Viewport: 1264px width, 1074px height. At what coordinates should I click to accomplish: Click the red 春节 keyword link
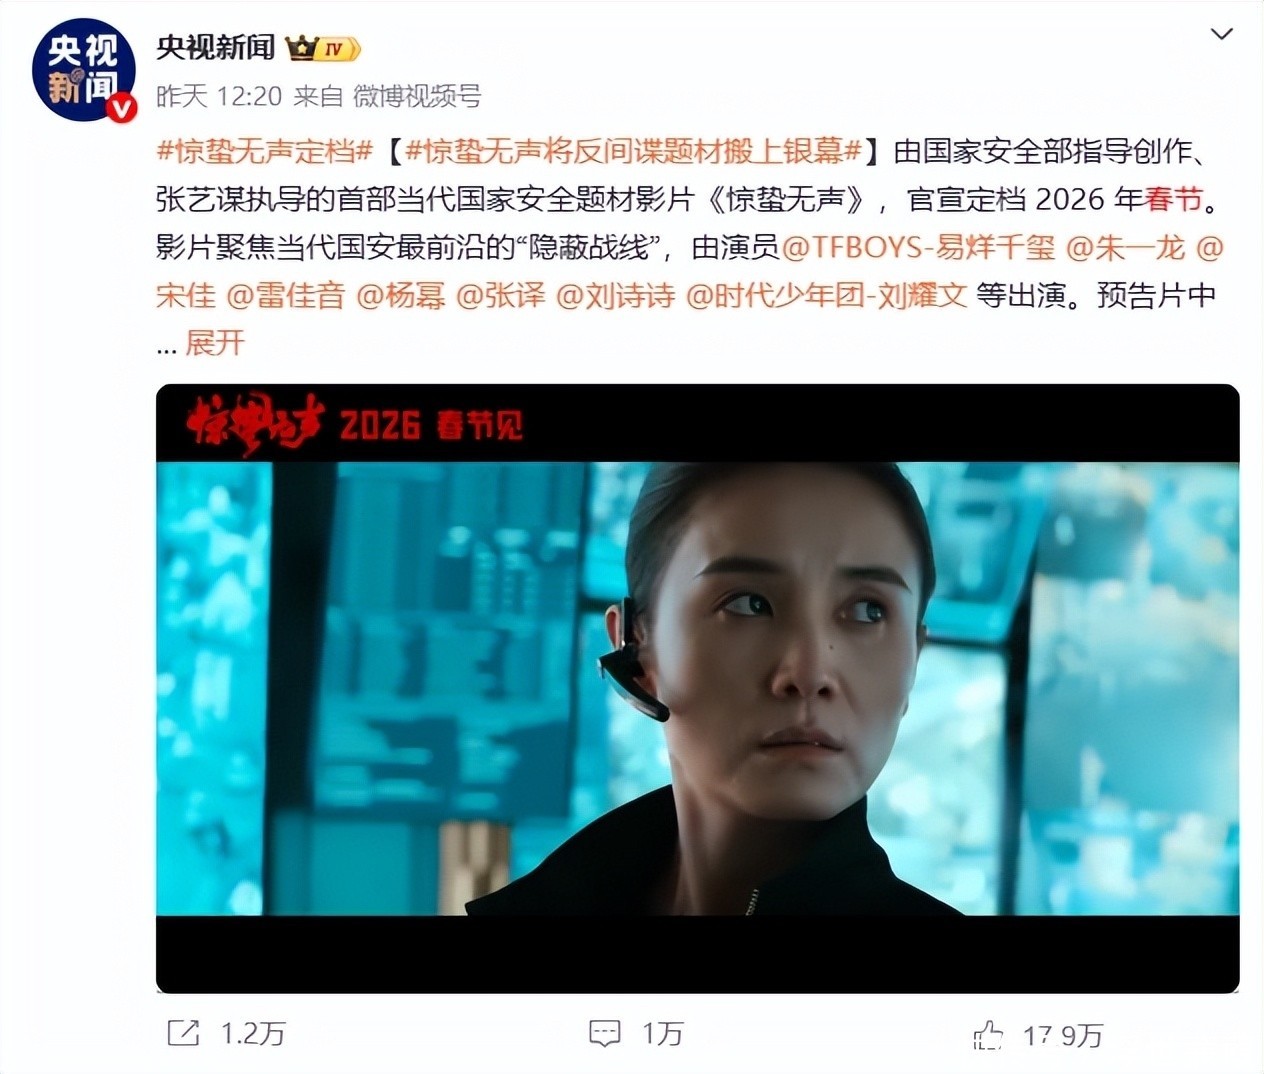pyautogui.click(x=1173, y=199)
